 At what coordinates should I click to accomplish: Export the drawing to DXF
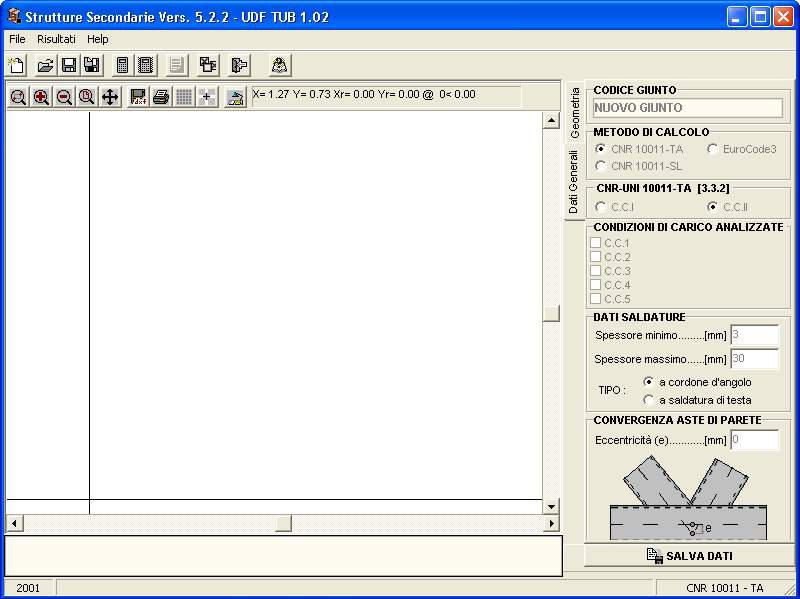pyautogui.click(x=137, y=95)
